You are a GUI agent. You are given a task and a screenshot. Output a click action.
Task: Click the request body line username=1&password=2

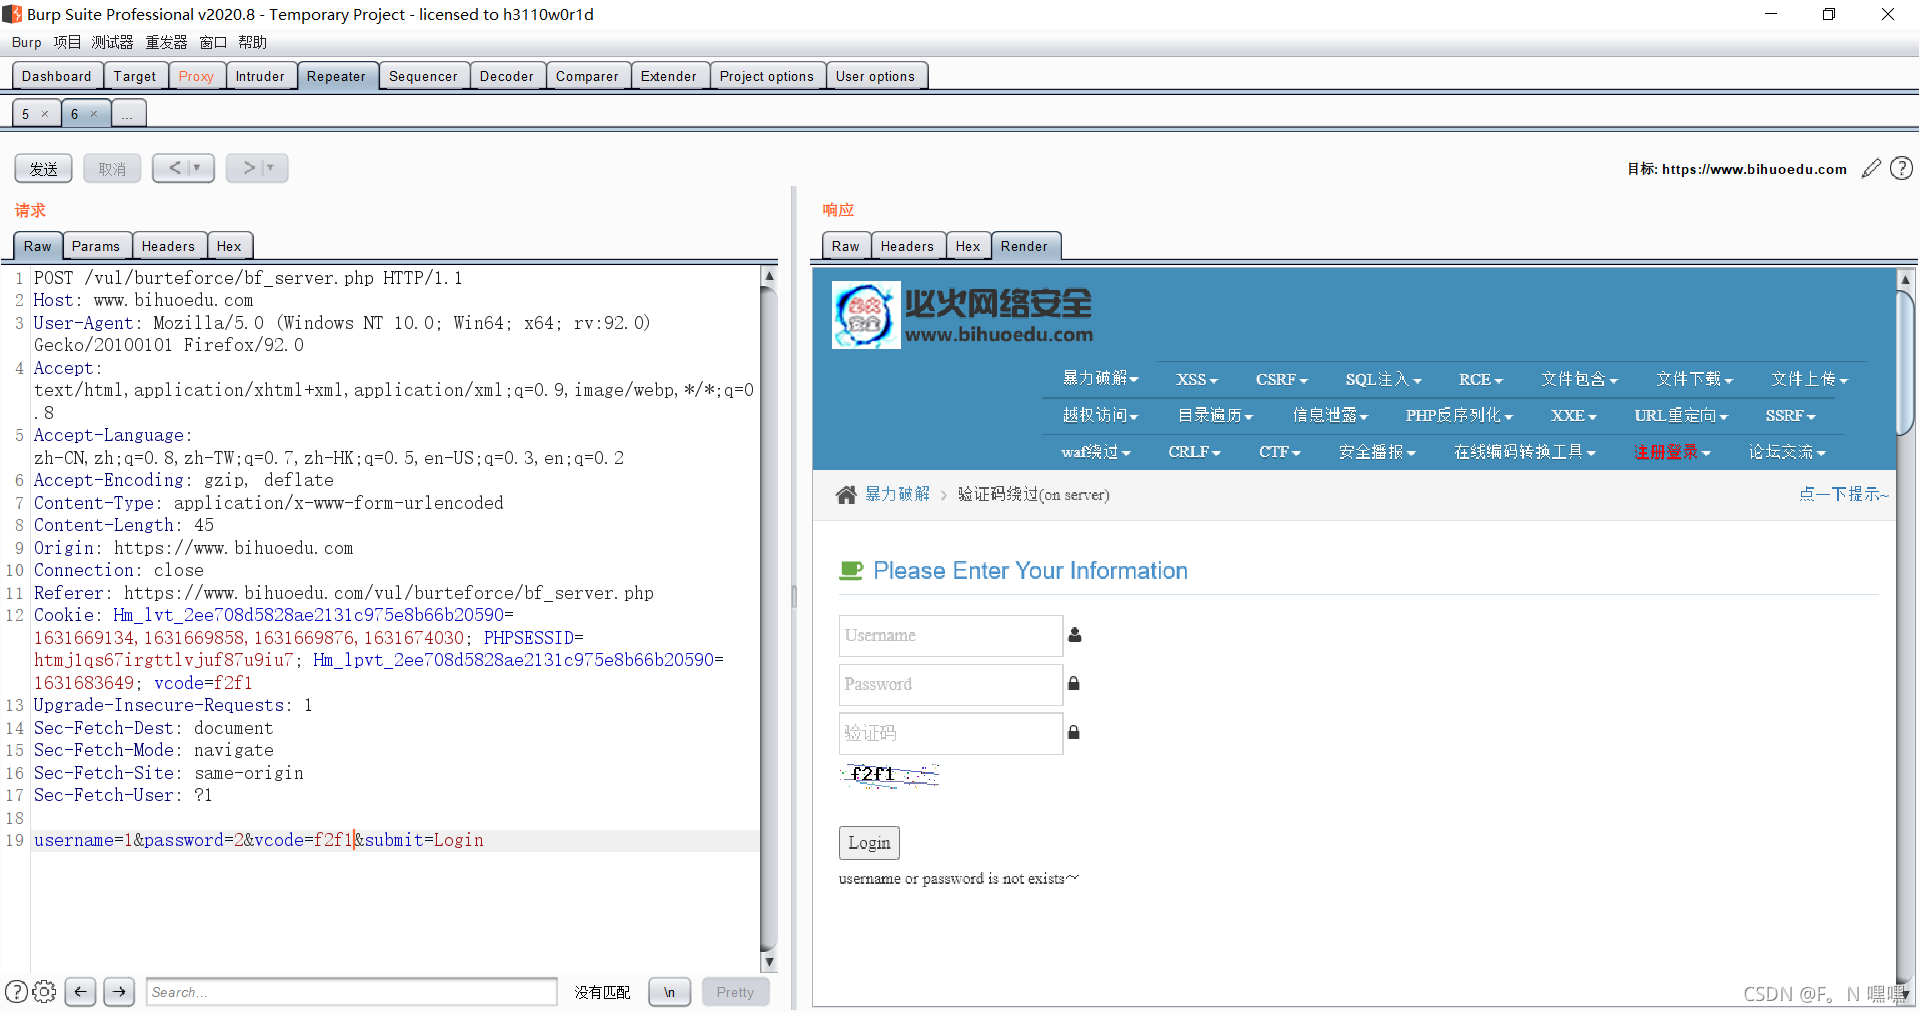tap(259, 841)
